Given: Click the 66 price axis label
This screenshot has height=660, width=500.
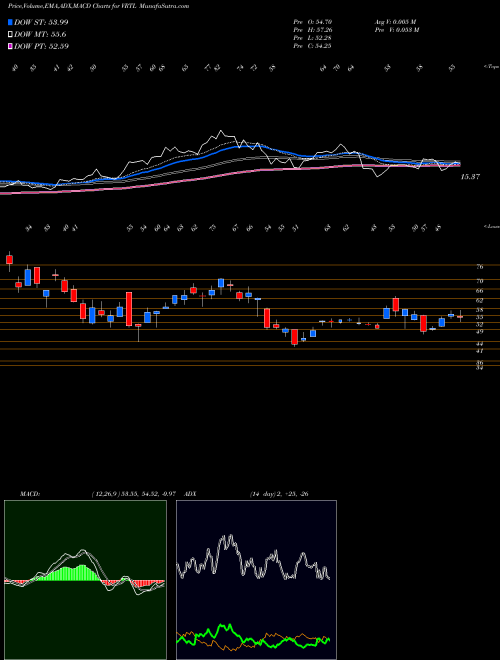Looking at the screenshot, I should (480, 291).
